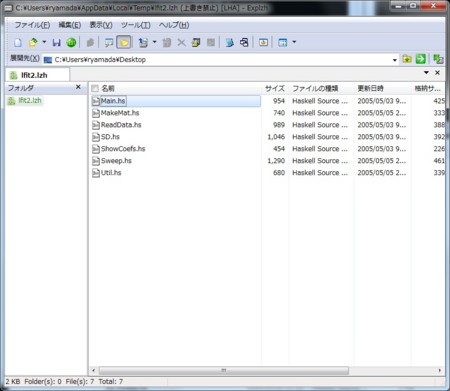
Task: Click the favorite folder star icon
Action: coord(407,59)
